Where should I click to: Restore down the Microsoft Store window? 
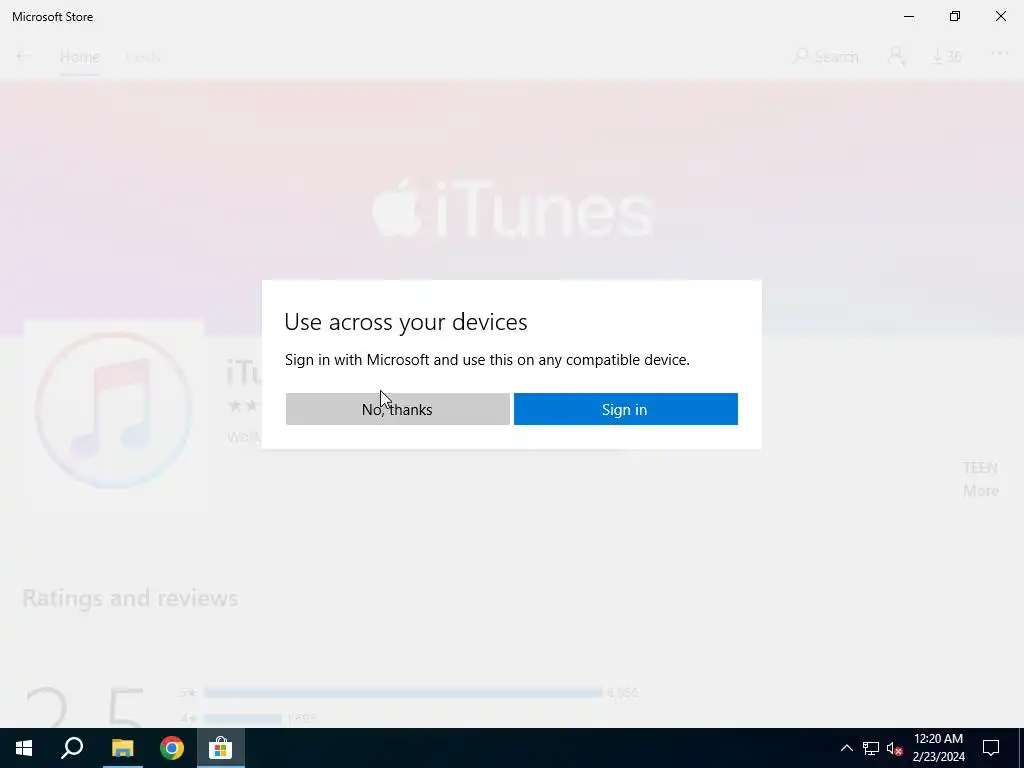[x=955, y=16]
